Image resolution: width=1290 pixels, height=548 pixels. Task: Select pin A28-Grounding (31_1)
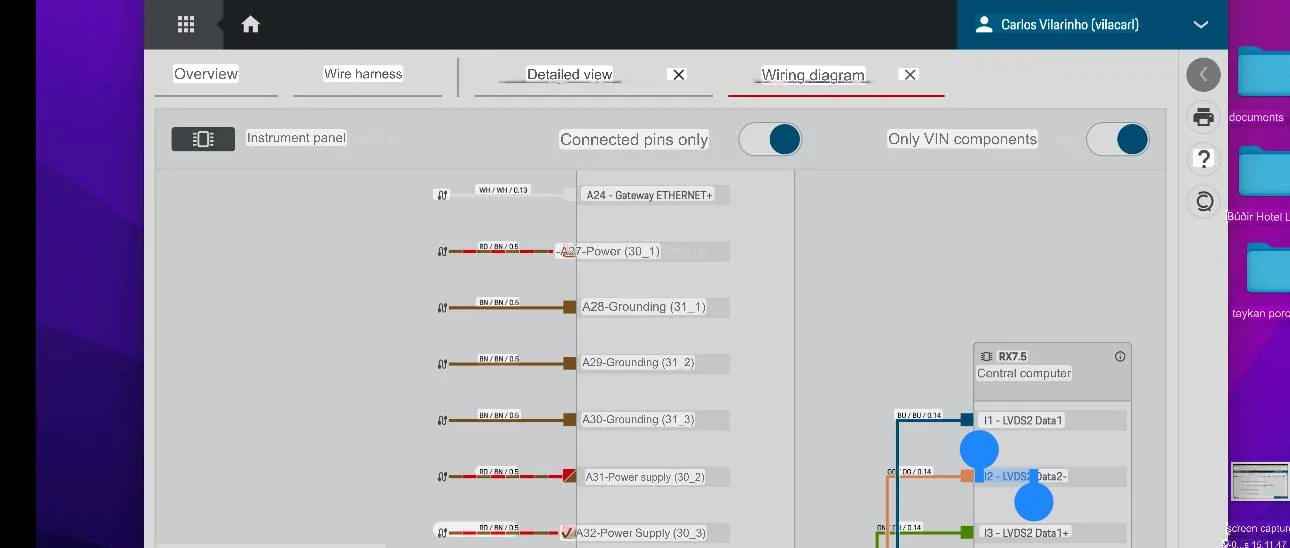pyautogui.click(x=653, y=307)
